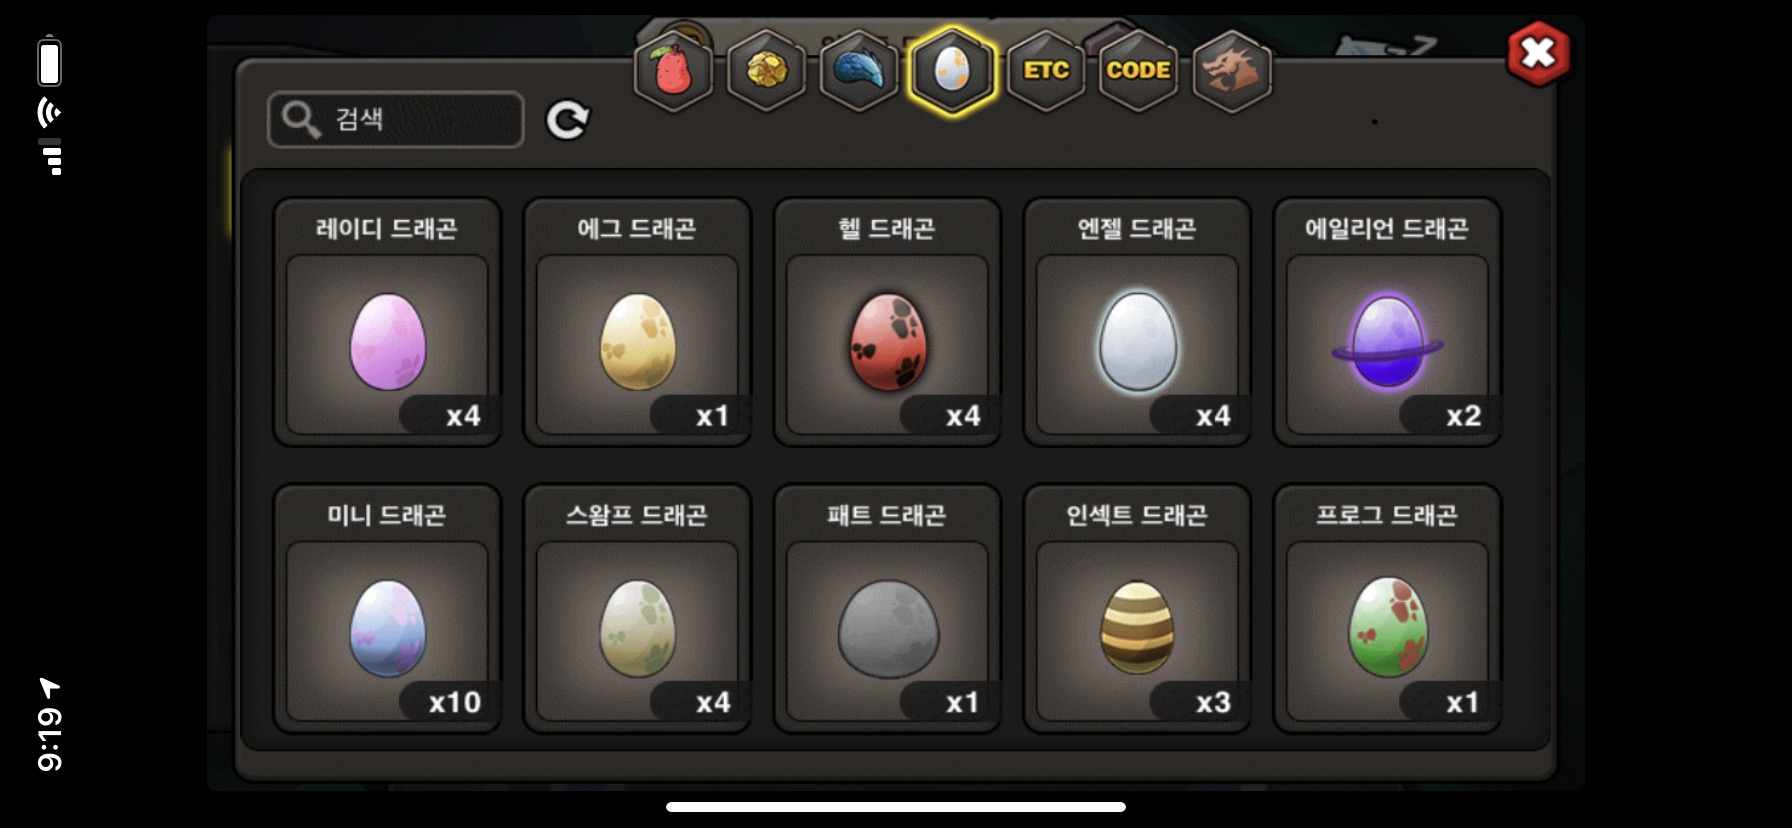Select the purple 에일리언 드래곤 egg
Image resolution: width=1792 pixels, height=828 pixels.
[x=1387, y=322]
